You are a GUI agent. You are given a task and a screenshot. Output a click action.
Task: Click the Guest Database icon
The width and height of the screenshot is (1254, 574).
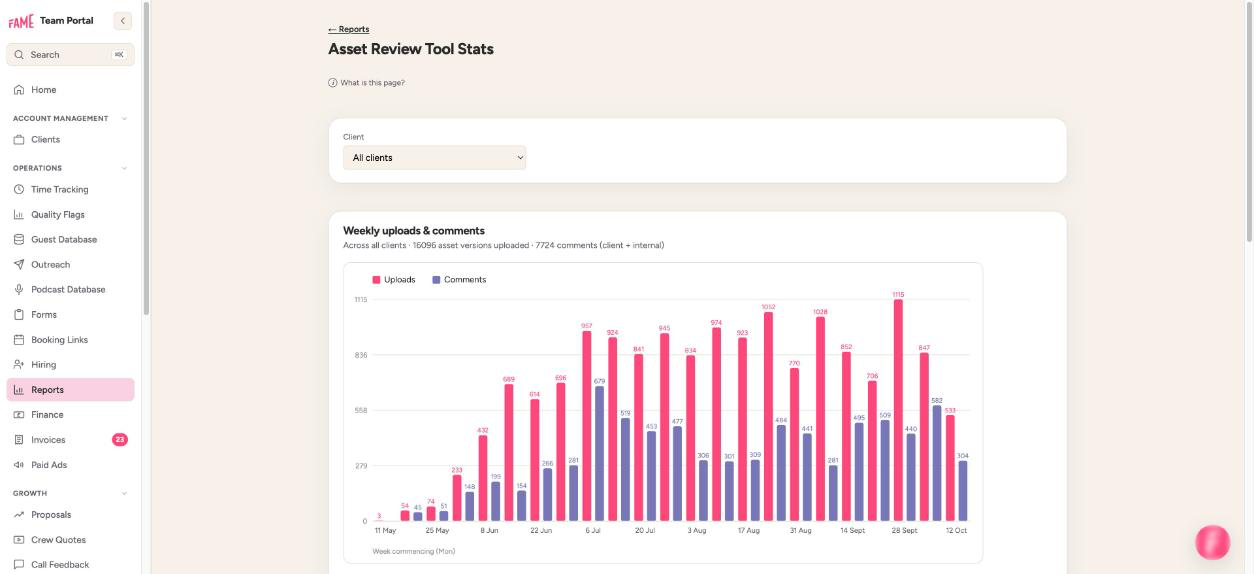click(x=19, y=240)
